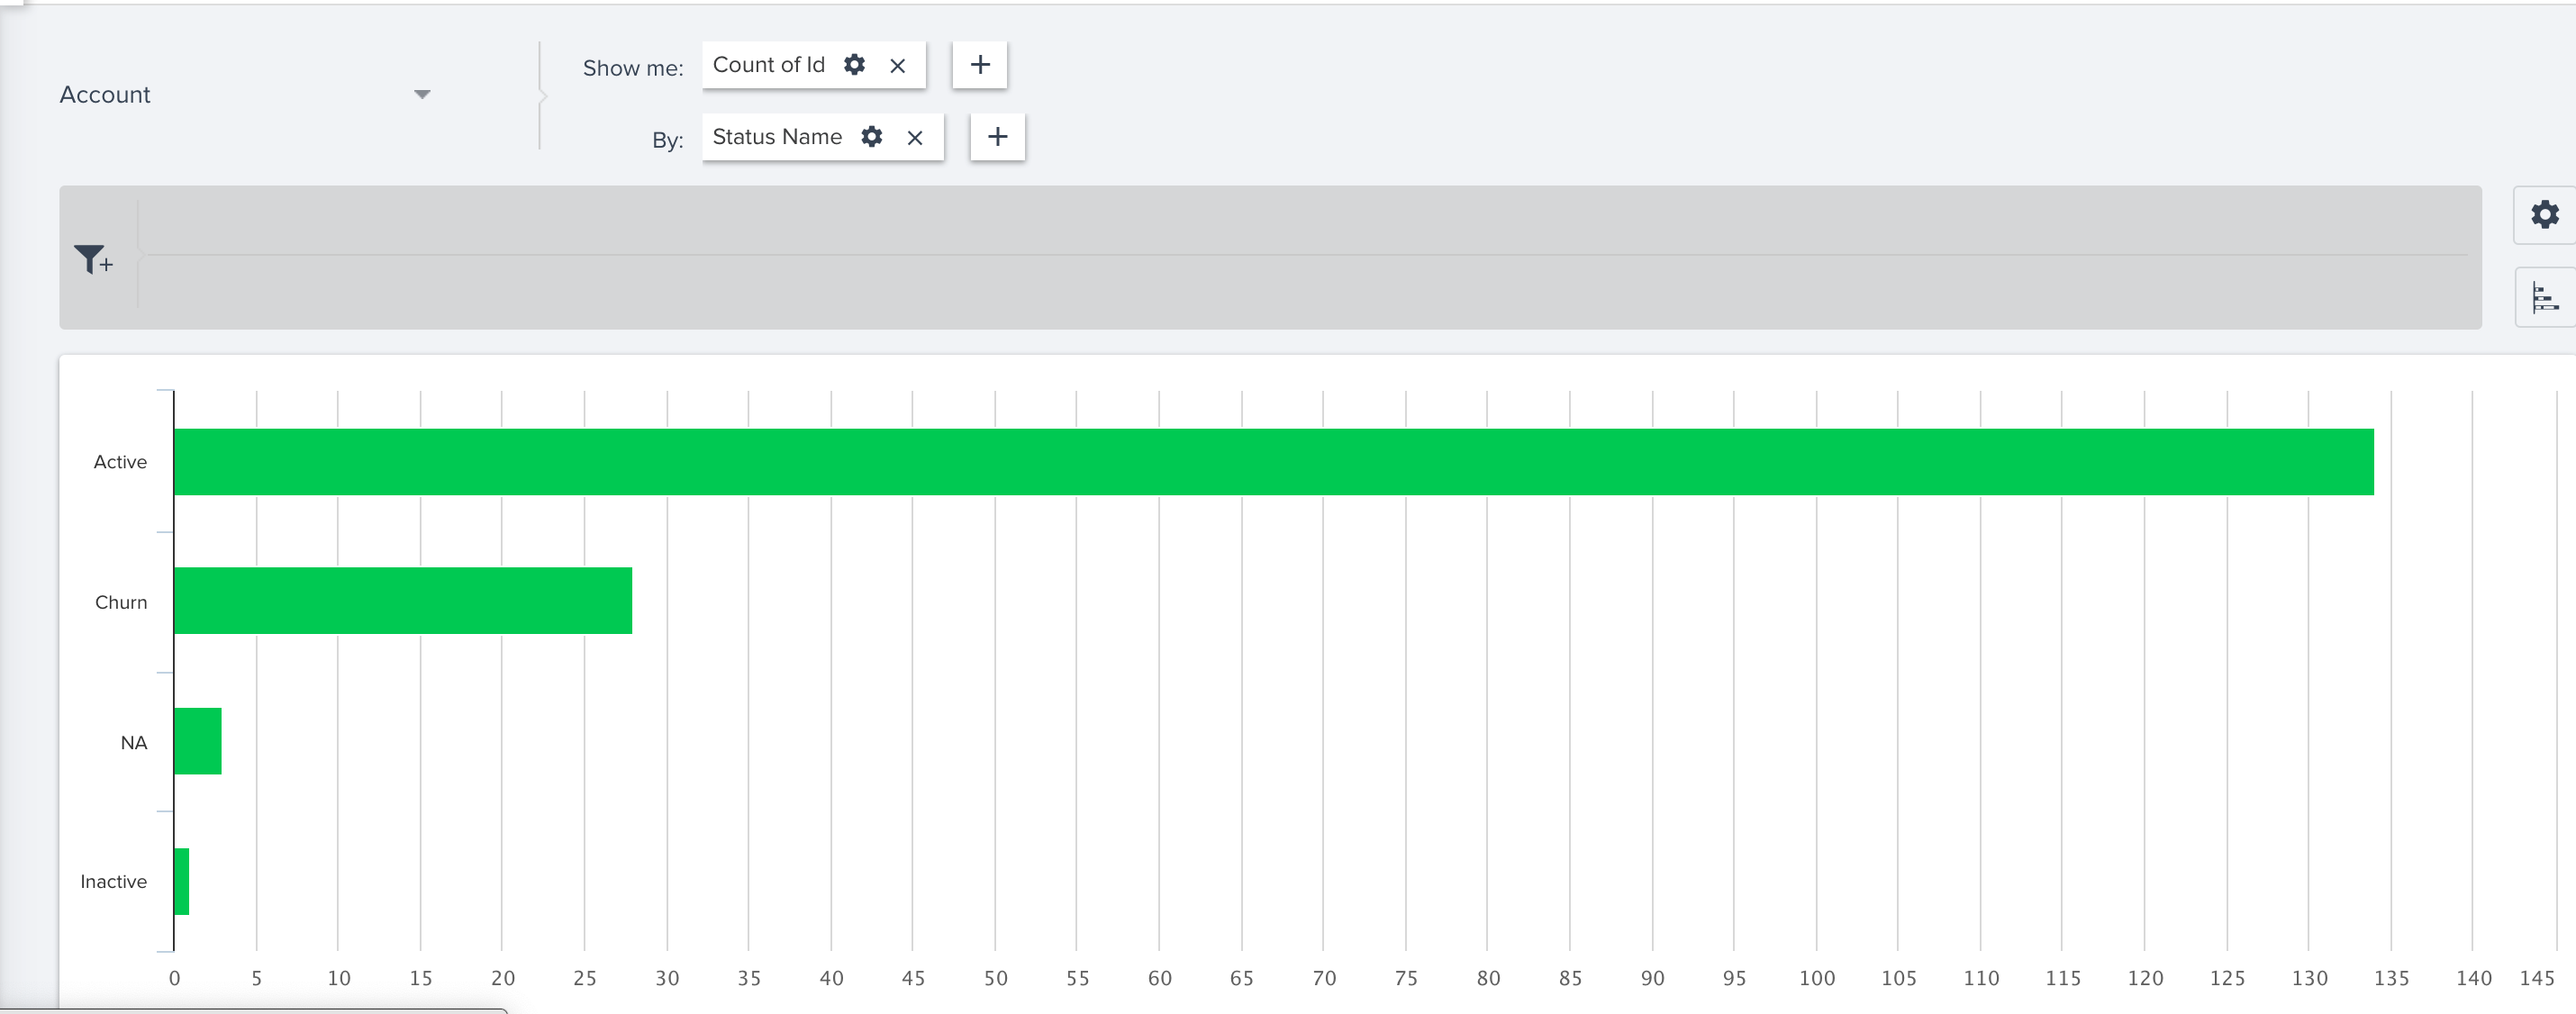The width and height of the screenshot is (2576, 1014).
Task: Click the Show me: label
Action: 633,68
